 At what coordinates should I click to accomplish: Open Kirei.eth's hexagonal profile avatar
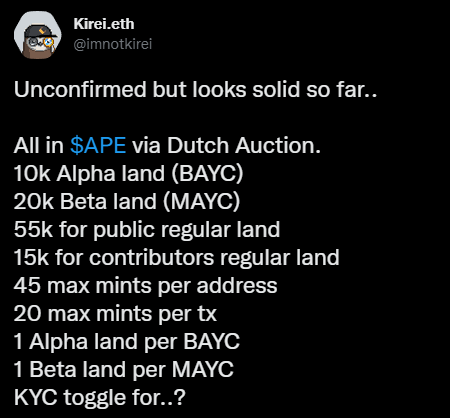coord(37,35)
